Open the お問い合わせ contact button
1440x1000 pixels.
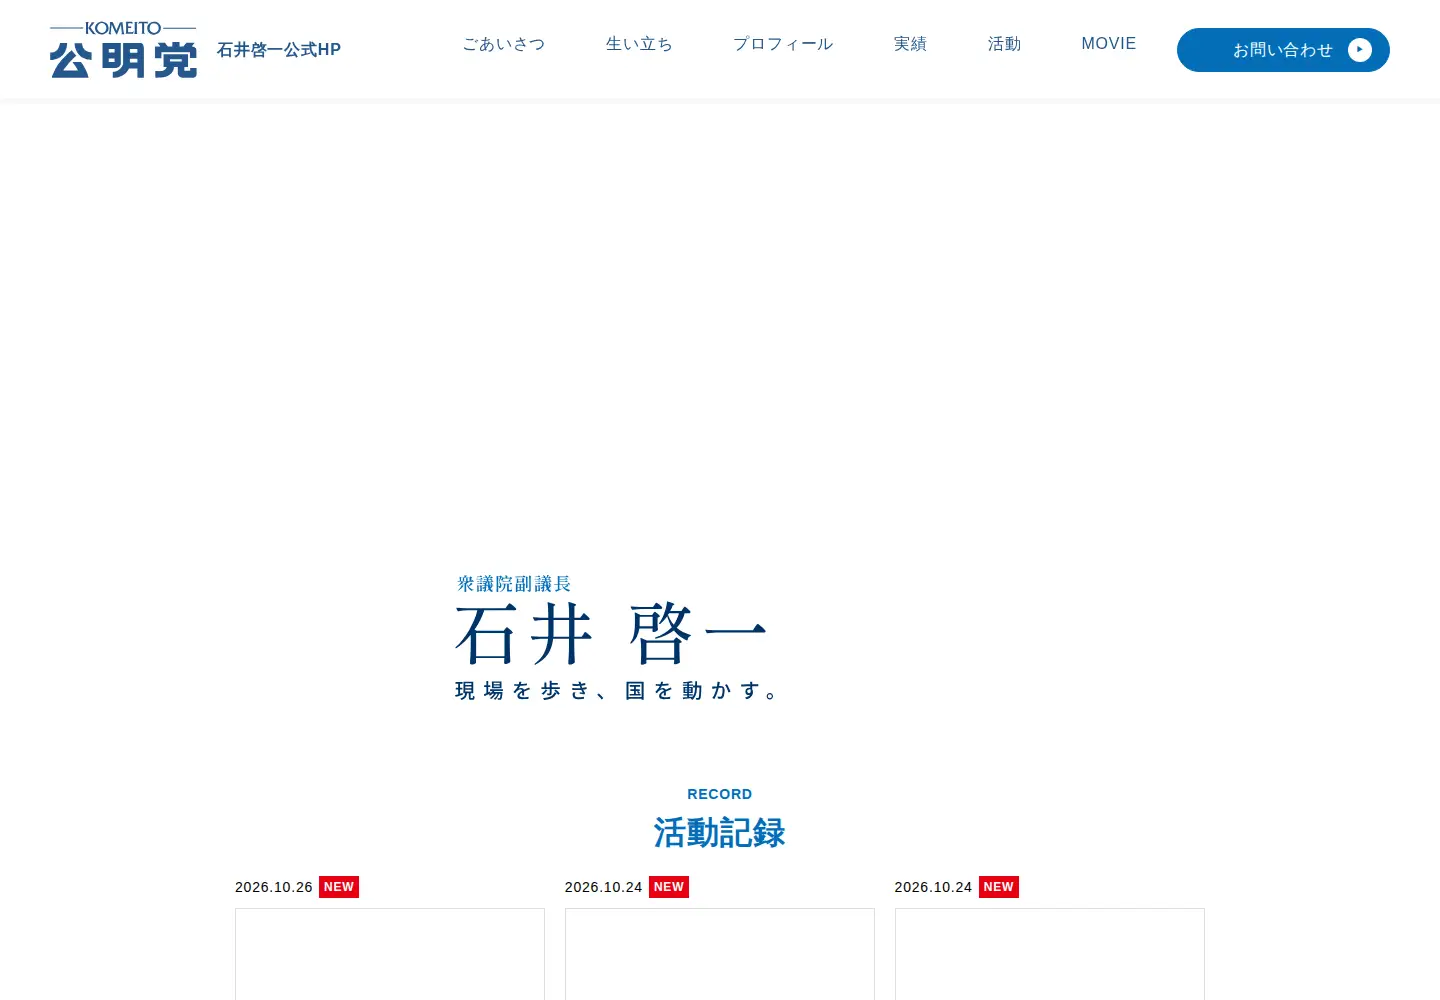(1283, 50)
